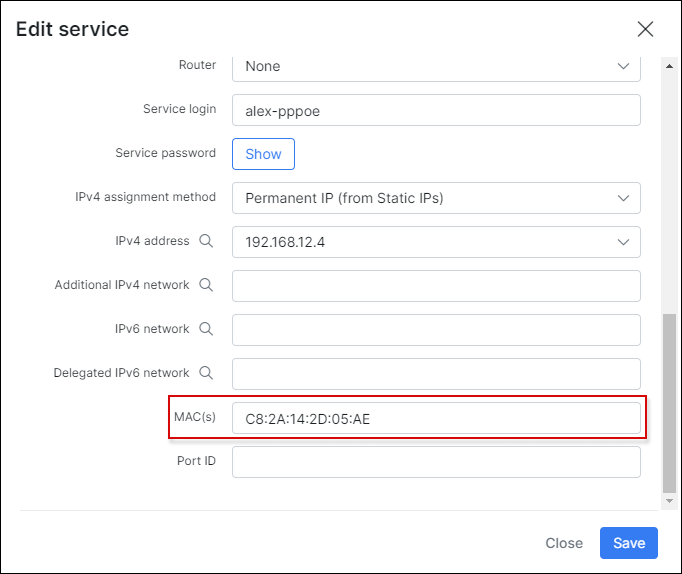Click the MAC(s) label text
This screenshot has height=574, width=682.
point(194,417)
